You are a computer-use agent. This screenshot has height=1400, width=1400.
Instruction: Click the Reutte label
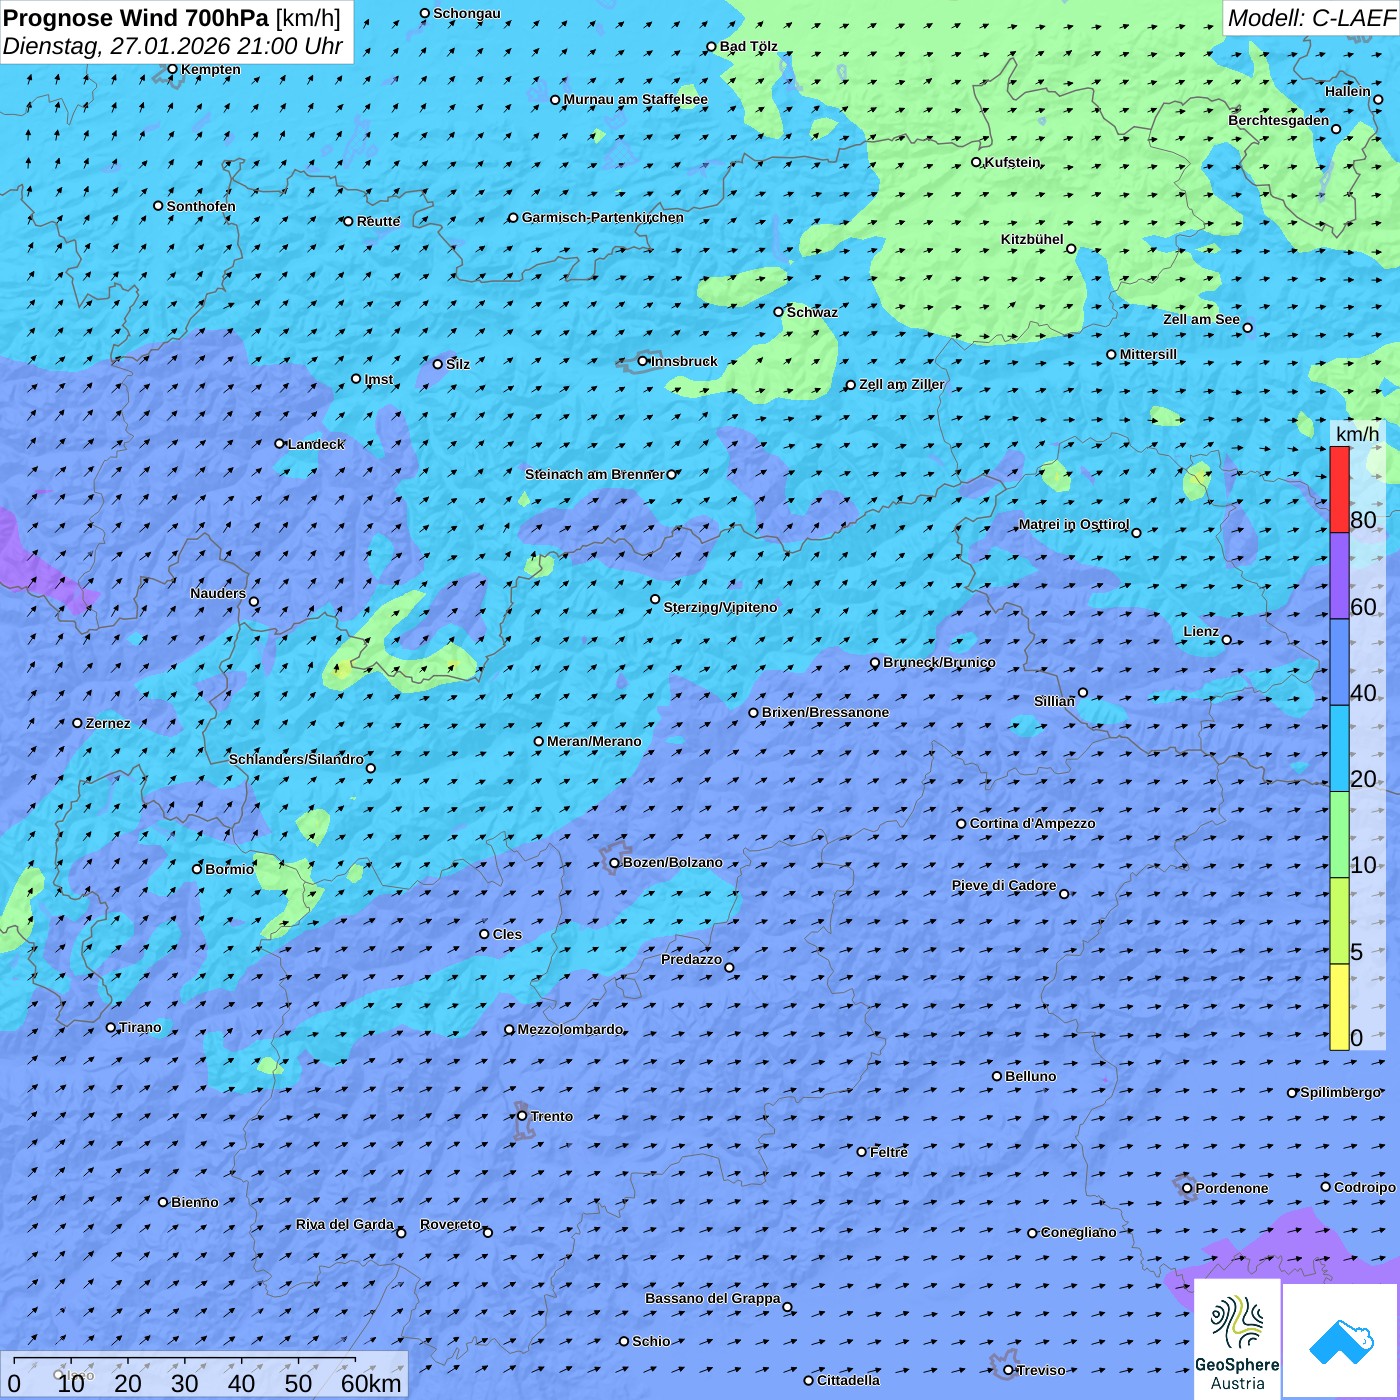[378, 221]
